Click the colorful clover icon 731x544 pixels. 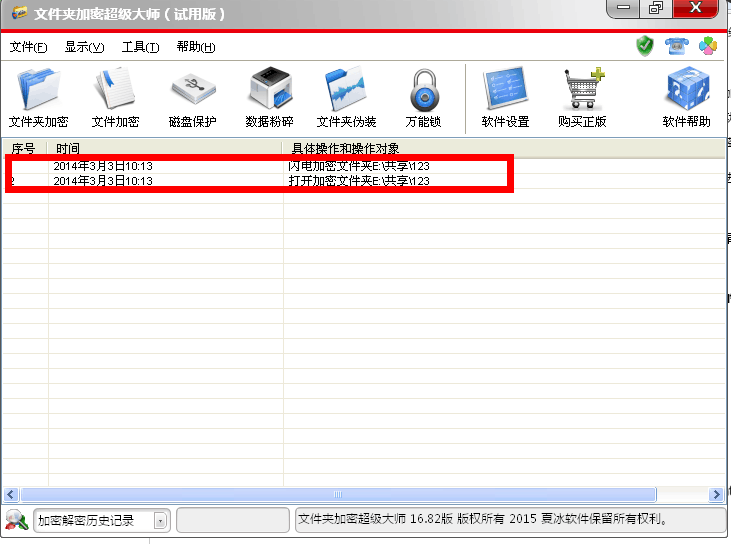707,46
